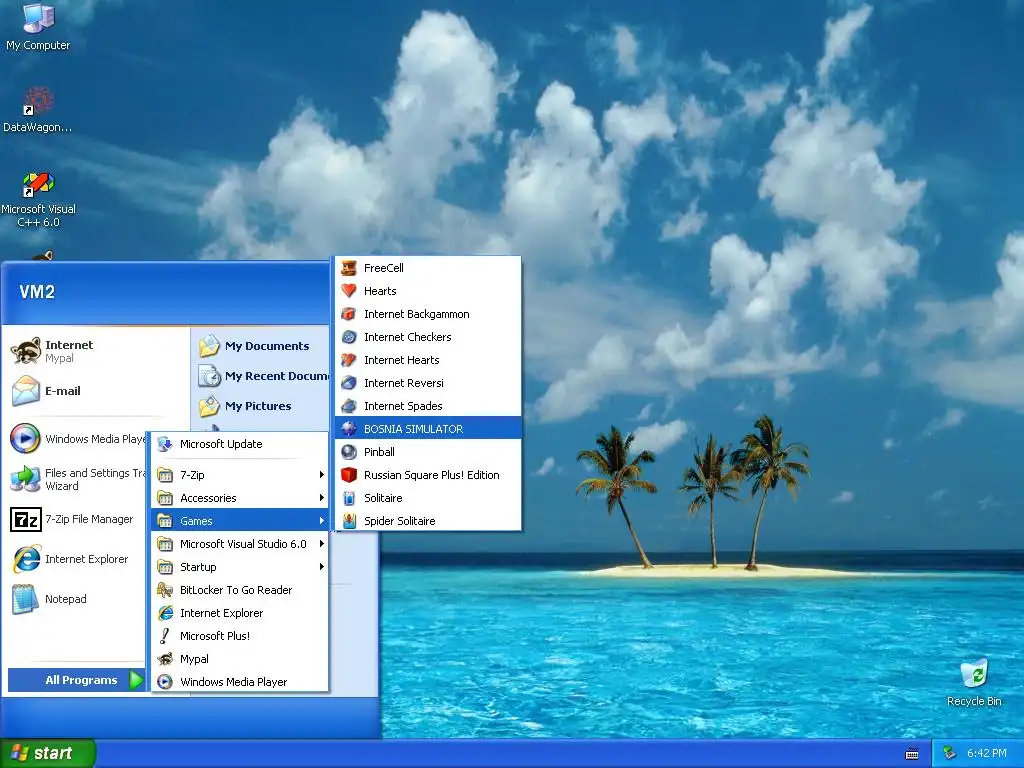Expand the Games submenu arrow
The width and height of the screenshot is (1024, 768).
(321, 520)
